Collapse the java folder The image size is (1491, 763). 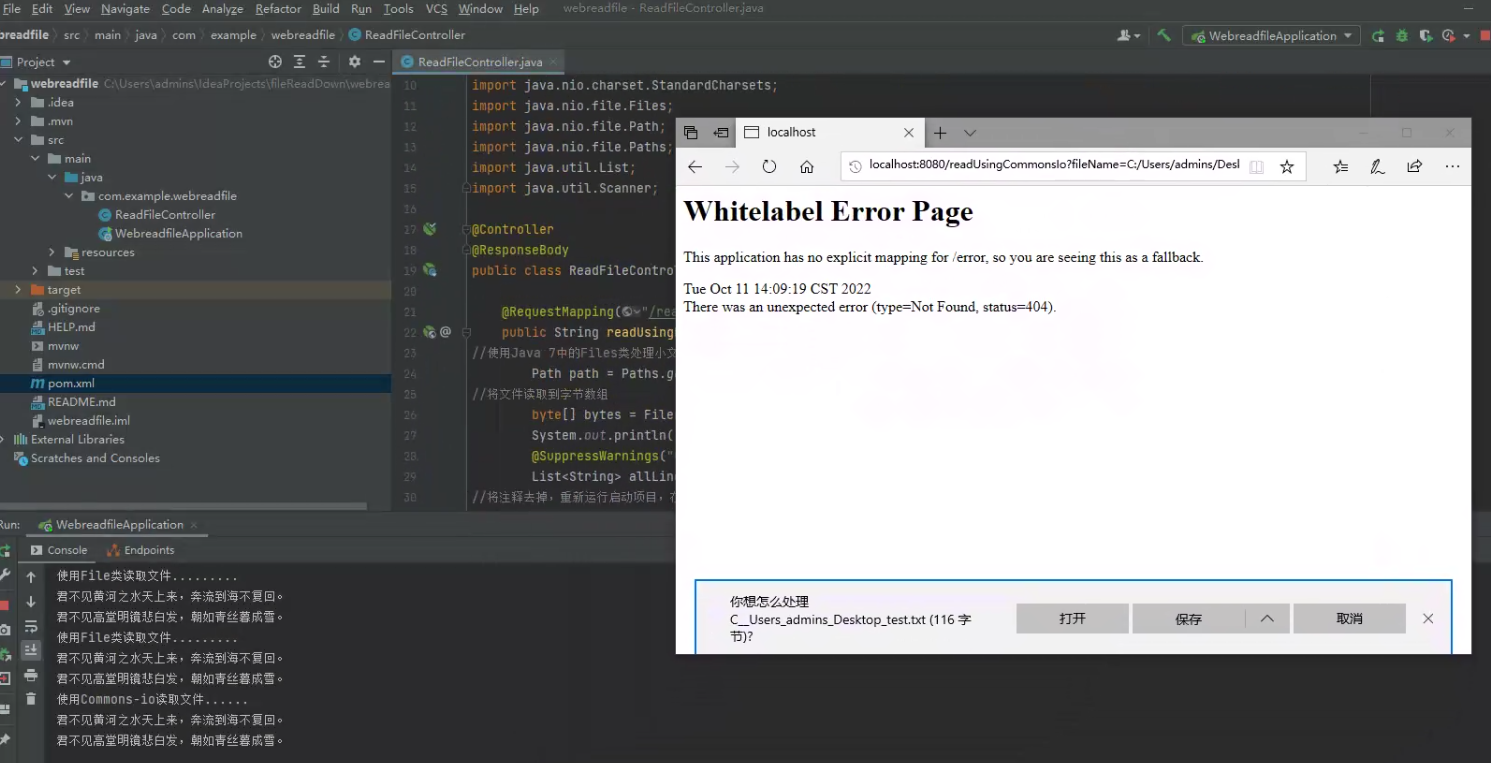click(x=52, y=177)
